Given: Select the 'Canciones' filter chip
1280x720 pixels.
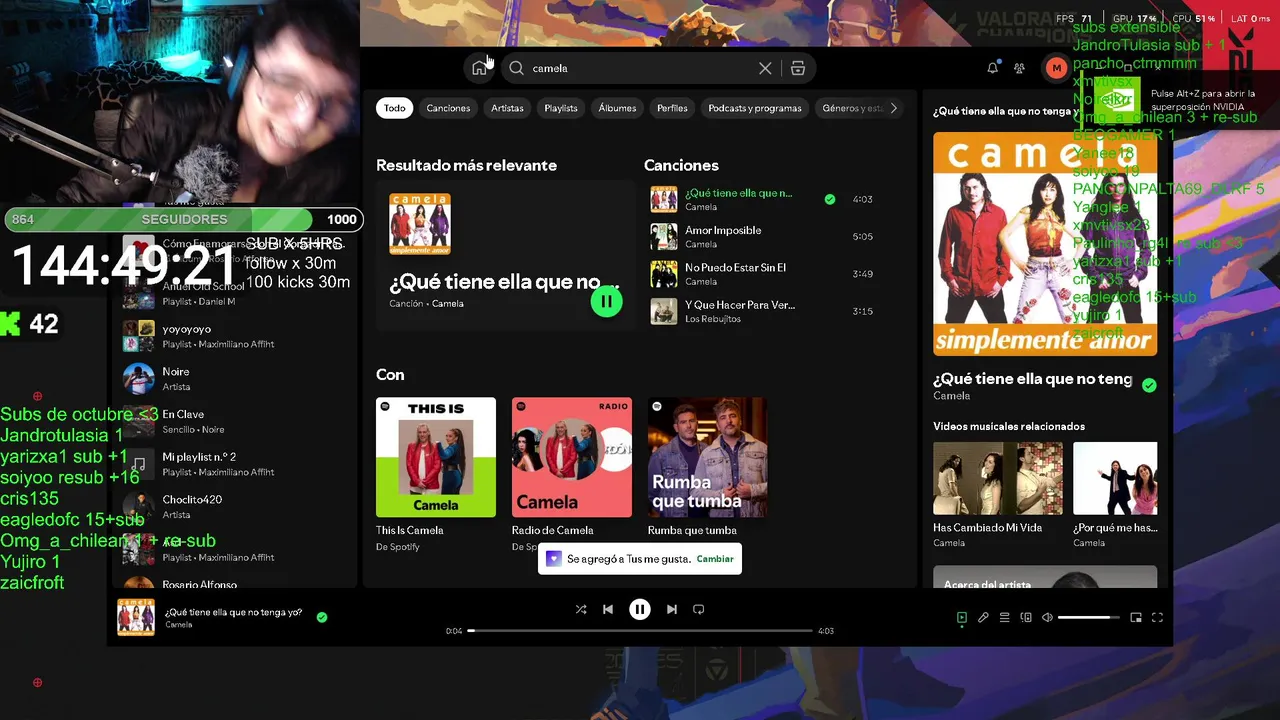Looking at the screenshot, I should tap(448, 108).
